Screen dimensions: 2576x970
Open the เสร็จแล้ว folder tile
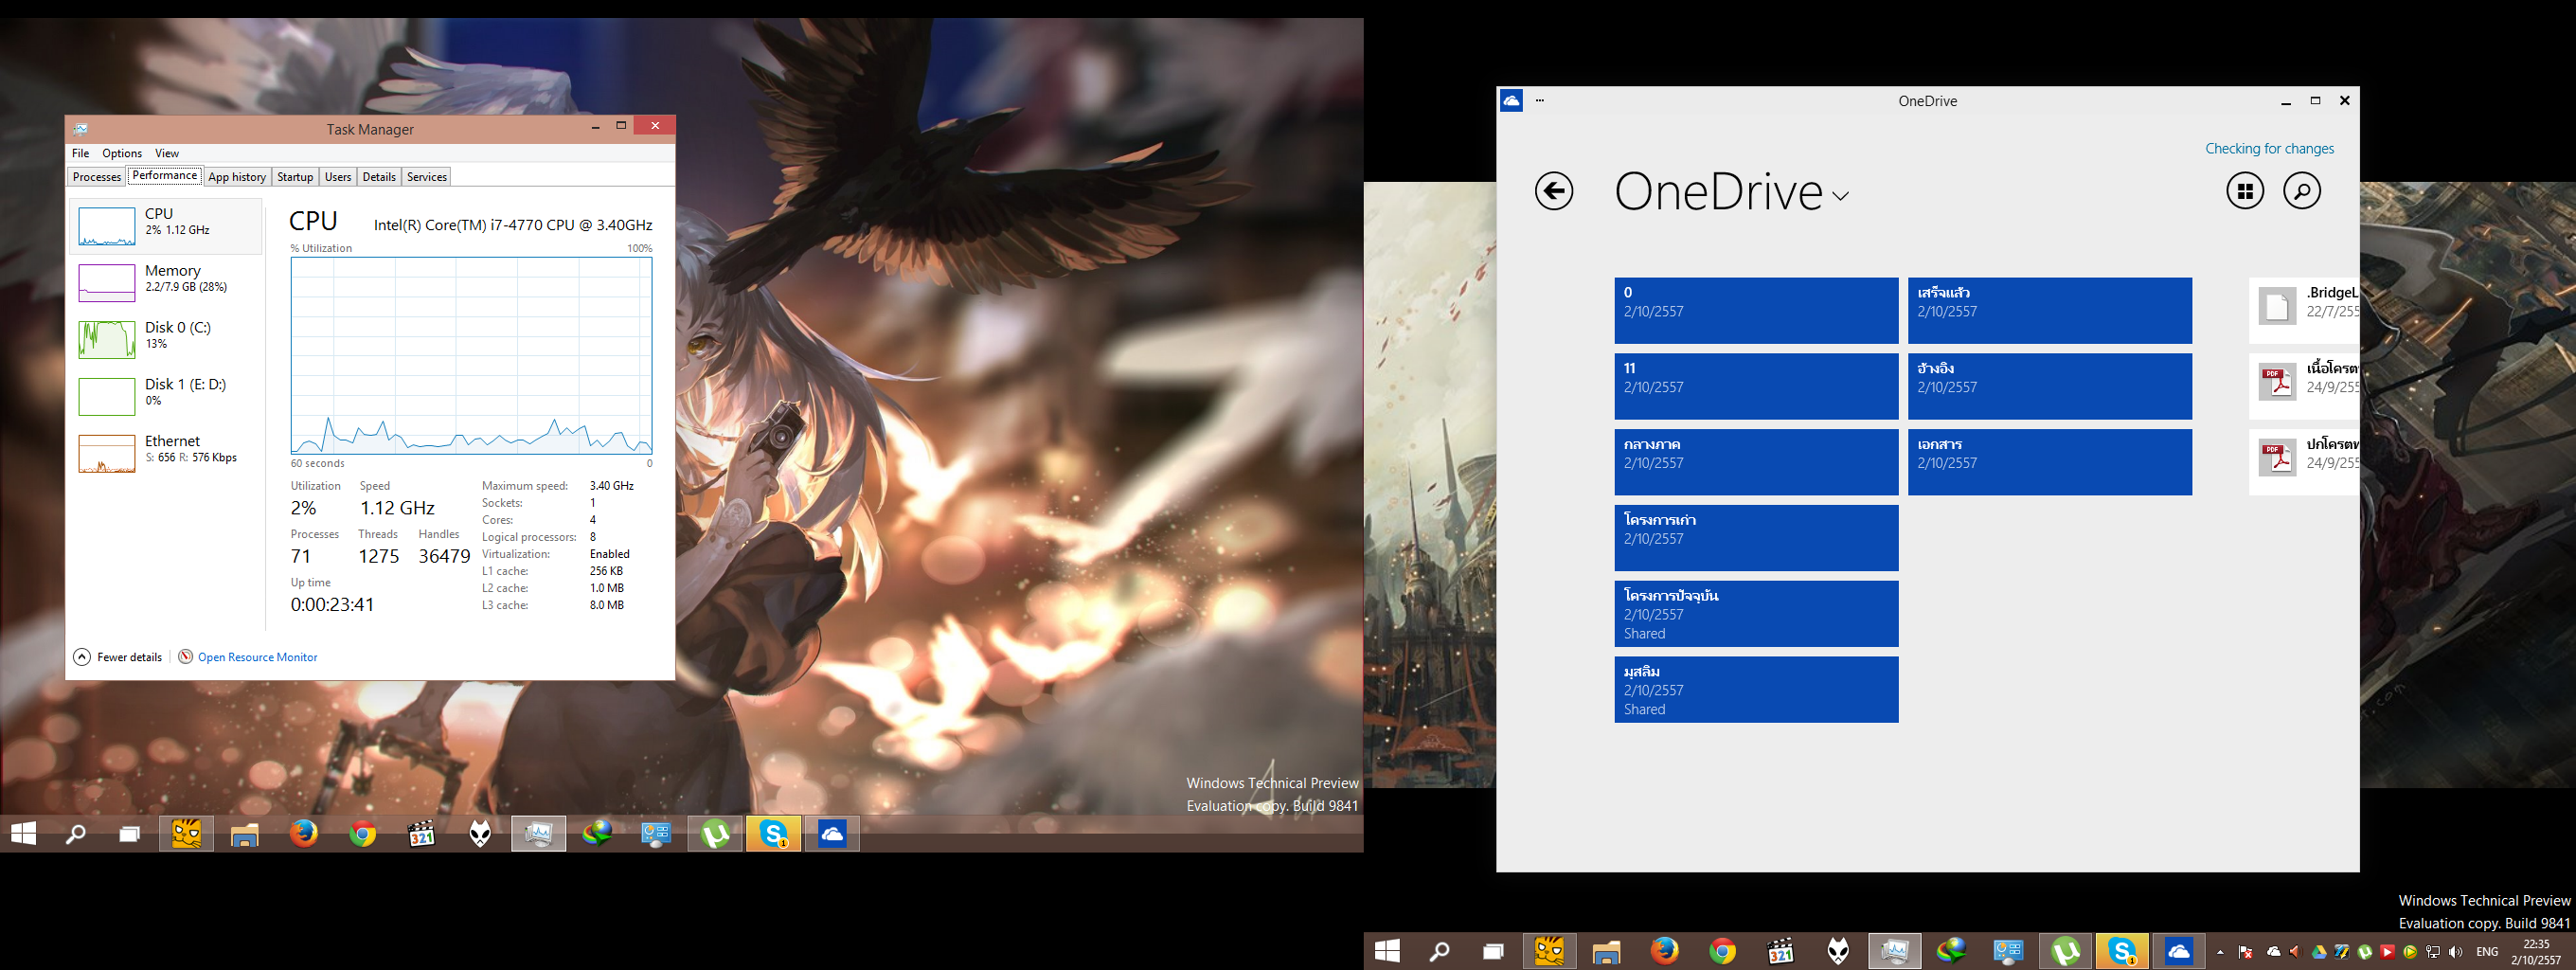[x=2050, y=311]
